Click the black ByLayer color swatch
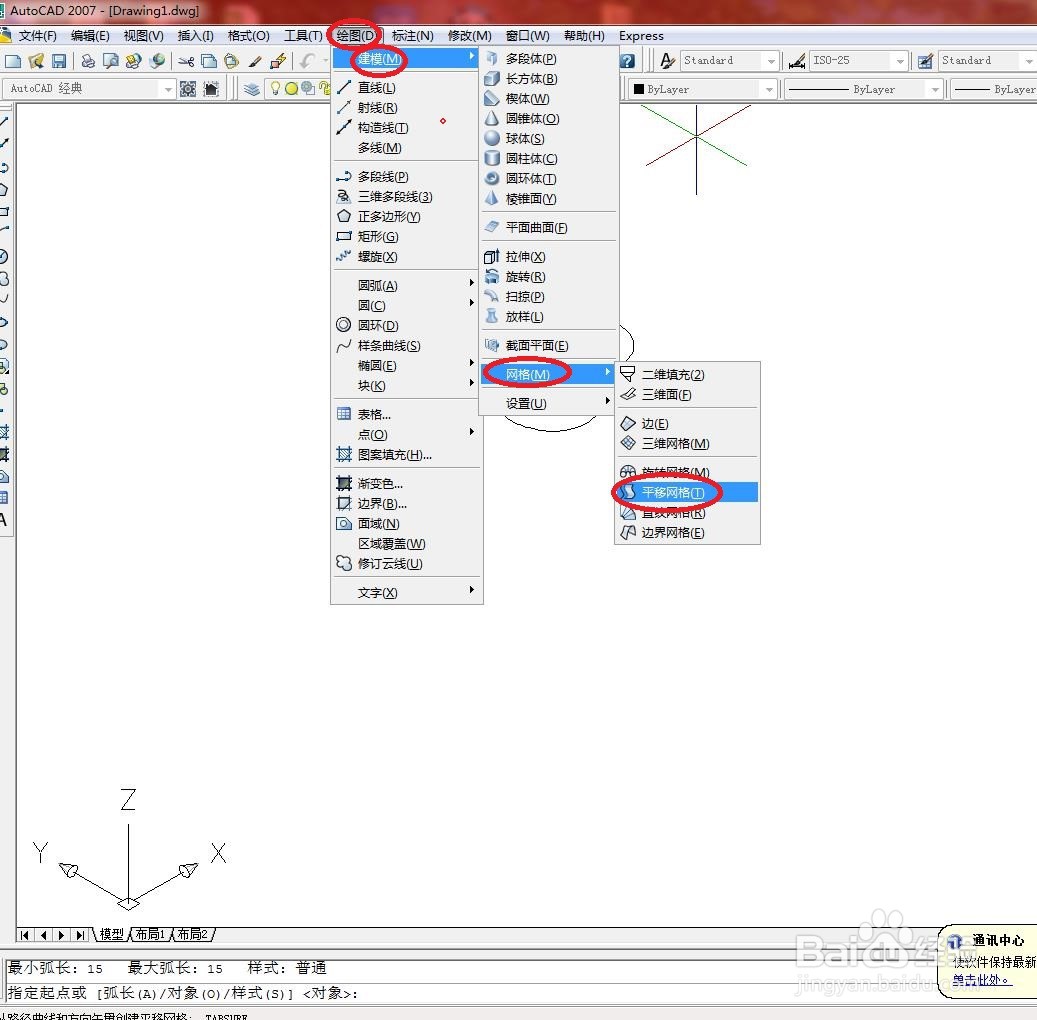The image size is (1037, 1020). point(639,89)
